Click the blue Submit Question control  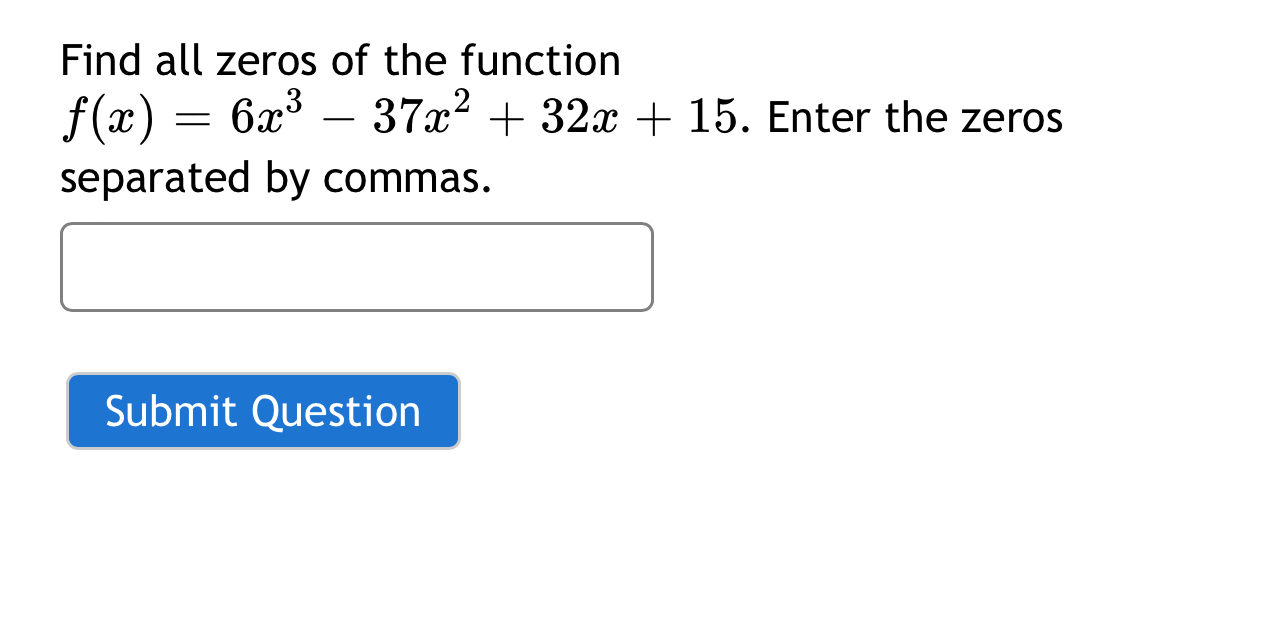[262, 411]
